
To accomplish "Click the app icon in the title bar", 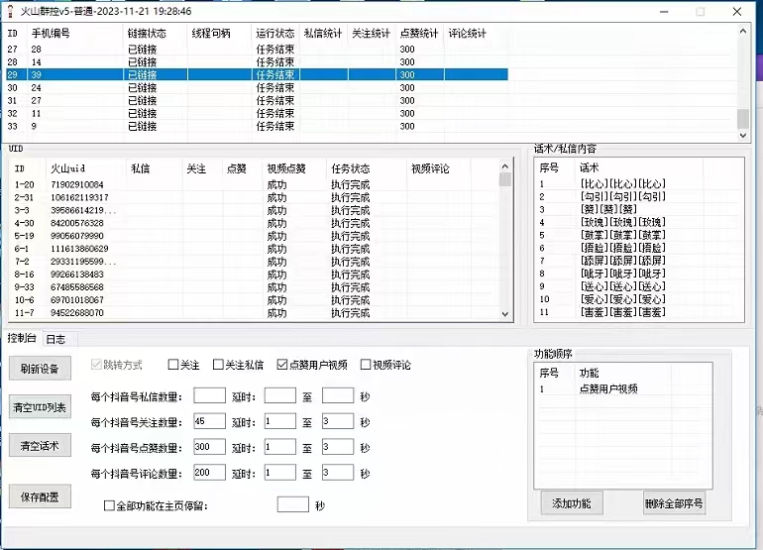I will (x=9, y=10).
